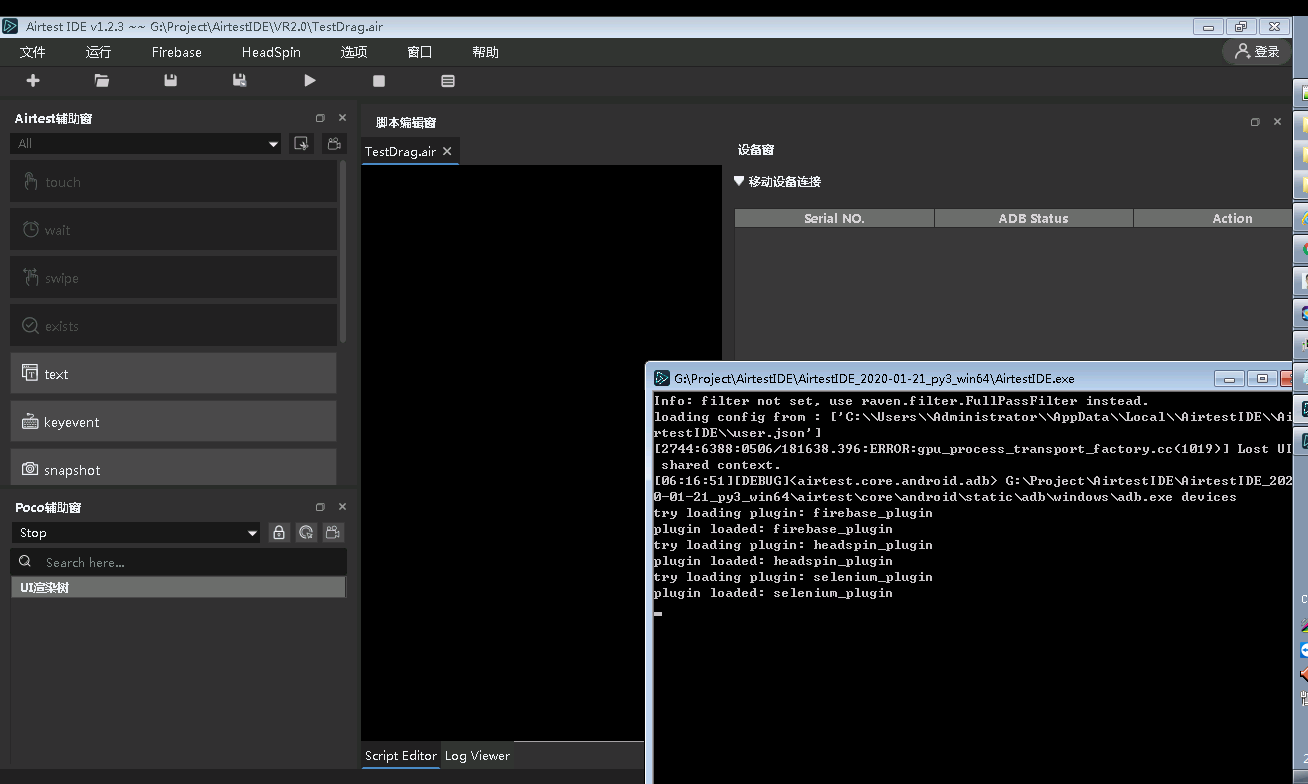Click the Serial NO. column header
The image size is (1308, 784).
point(834,218)
